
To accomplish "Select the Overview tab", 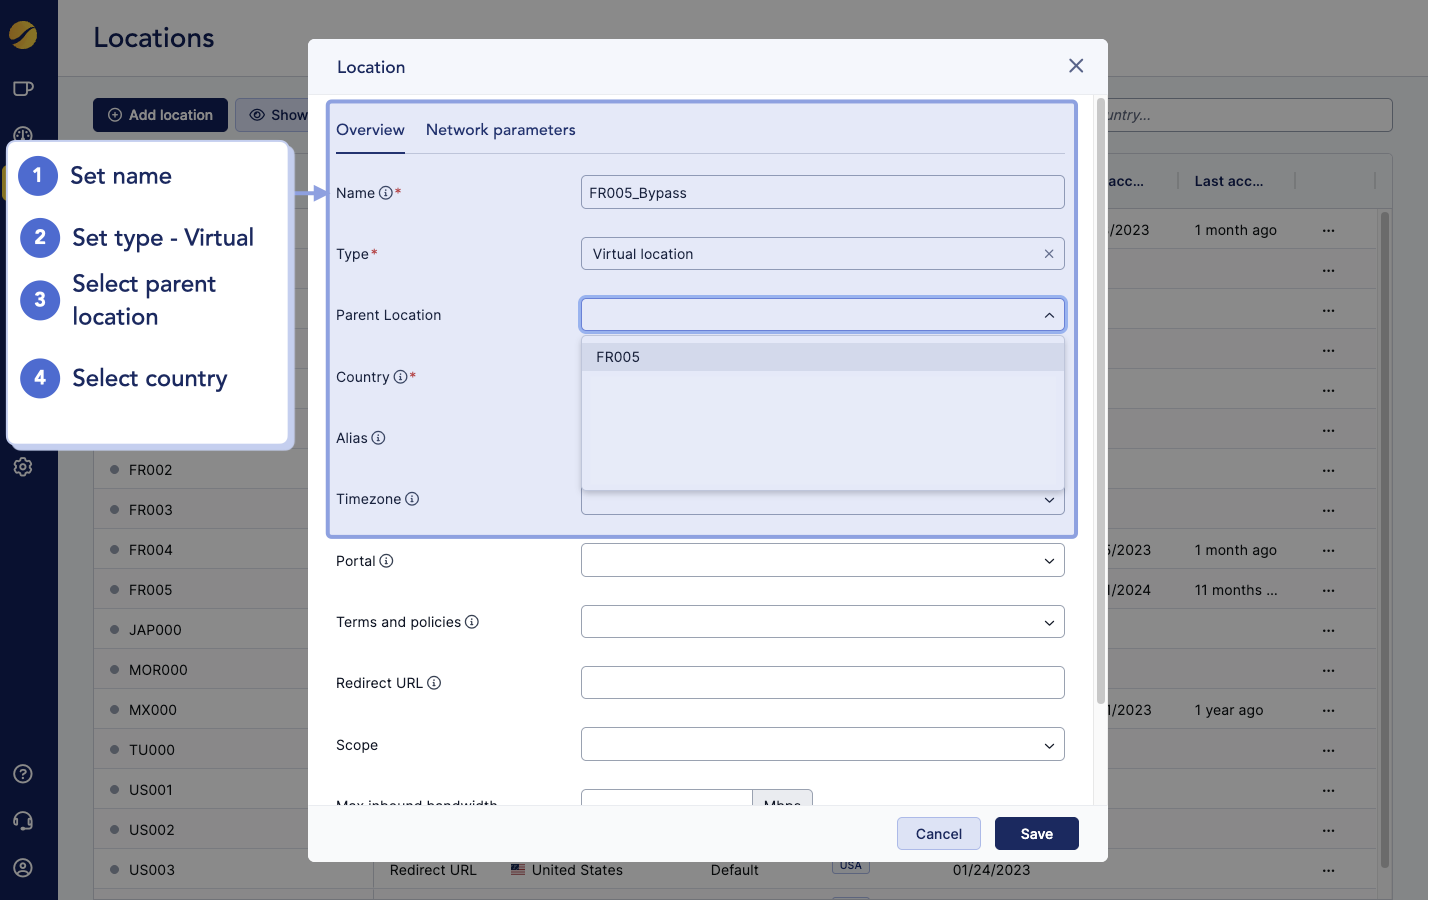I will point(370,130).
